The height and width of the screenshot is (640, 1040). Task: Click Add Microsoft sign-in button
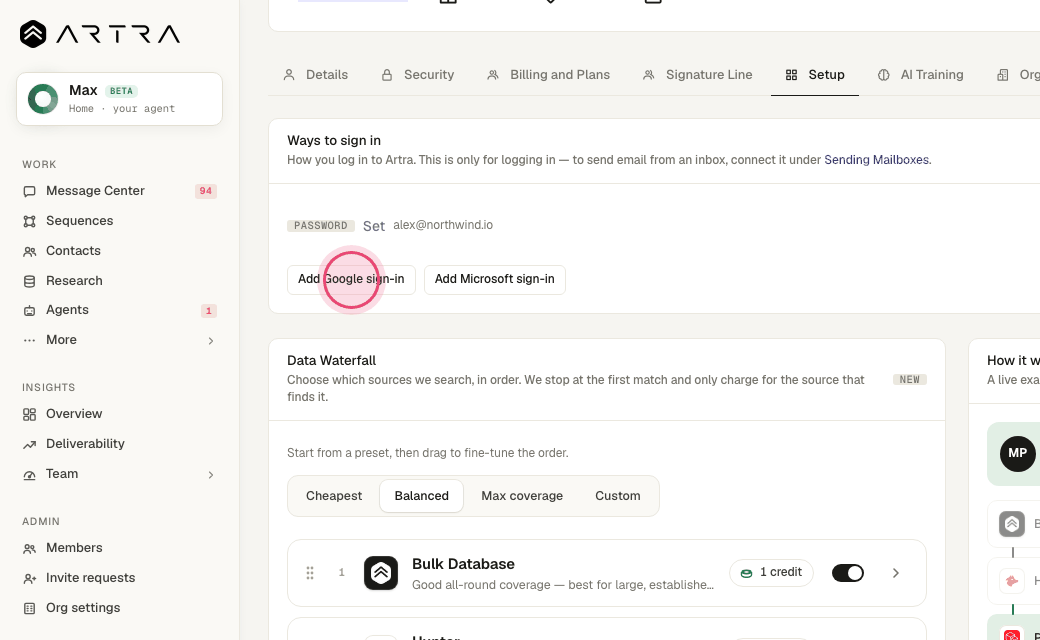point(495,280)
